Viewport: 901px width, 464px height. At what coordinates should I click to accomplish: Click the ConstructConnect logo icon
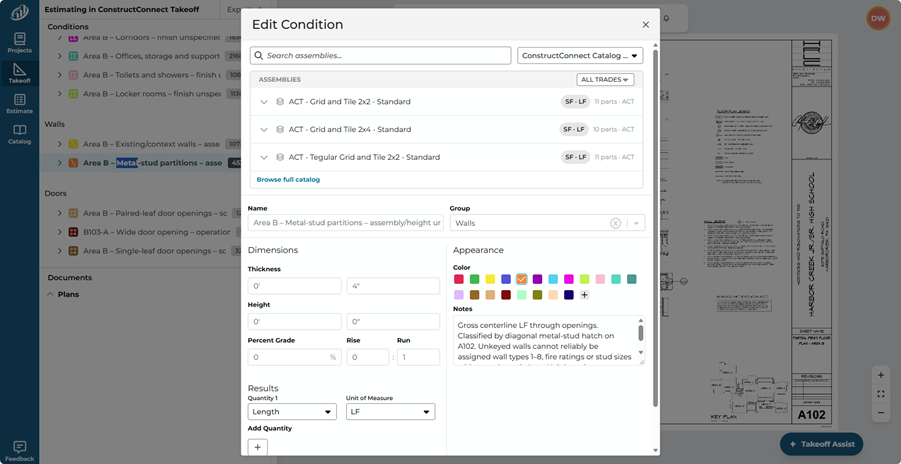pos(20,13)
